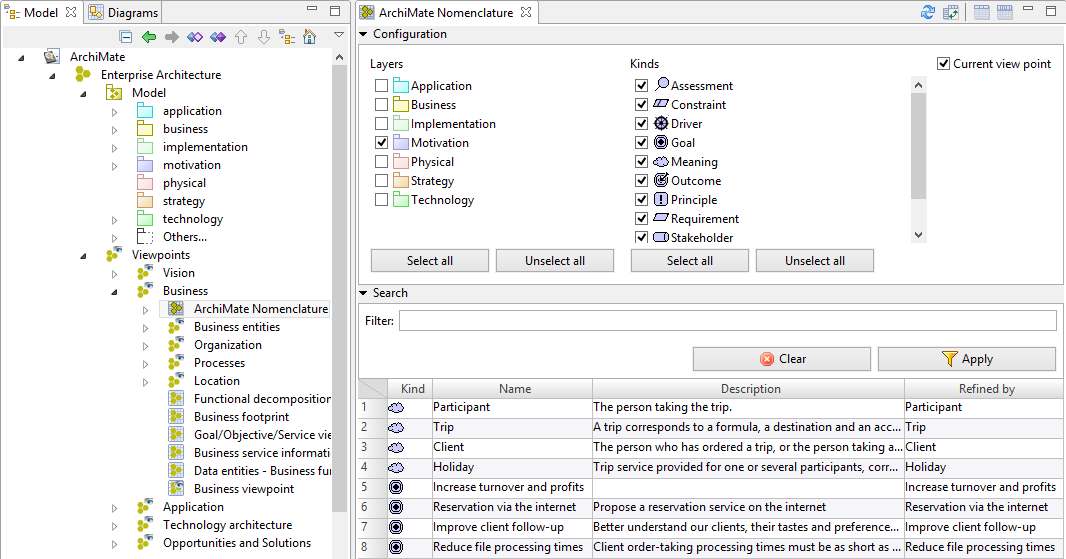Click the table rows layout icon
The height and width of the screenshot is (559, 1066).
(982, 12)
